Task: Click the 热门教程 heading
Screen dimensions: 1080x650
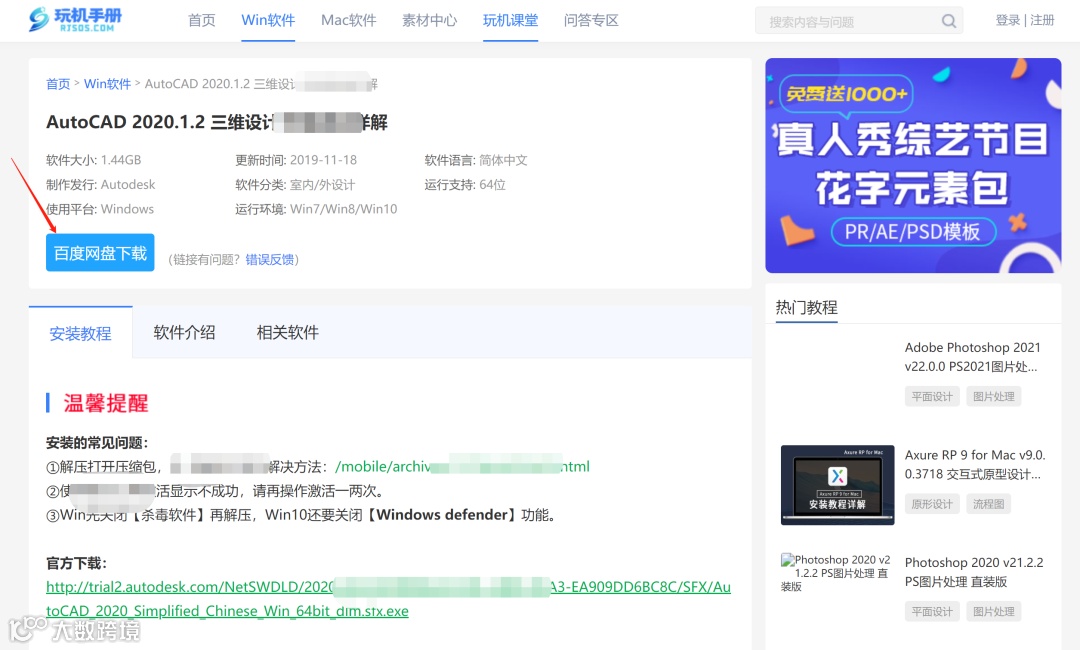Action: [x=807, y=307]
